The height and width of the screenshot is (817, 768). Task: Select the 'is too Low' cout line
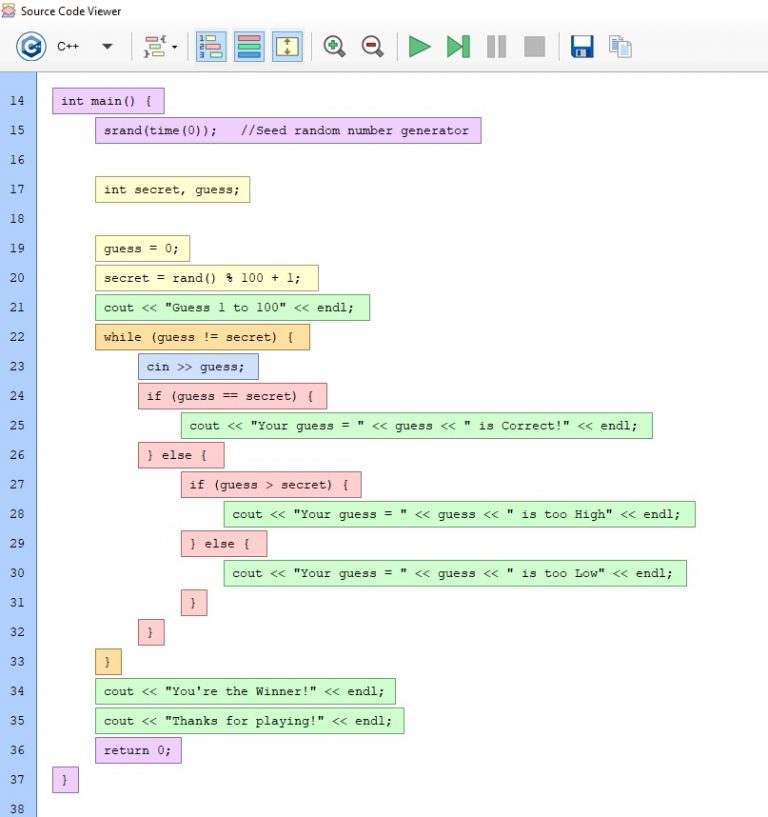coord(455,573)
